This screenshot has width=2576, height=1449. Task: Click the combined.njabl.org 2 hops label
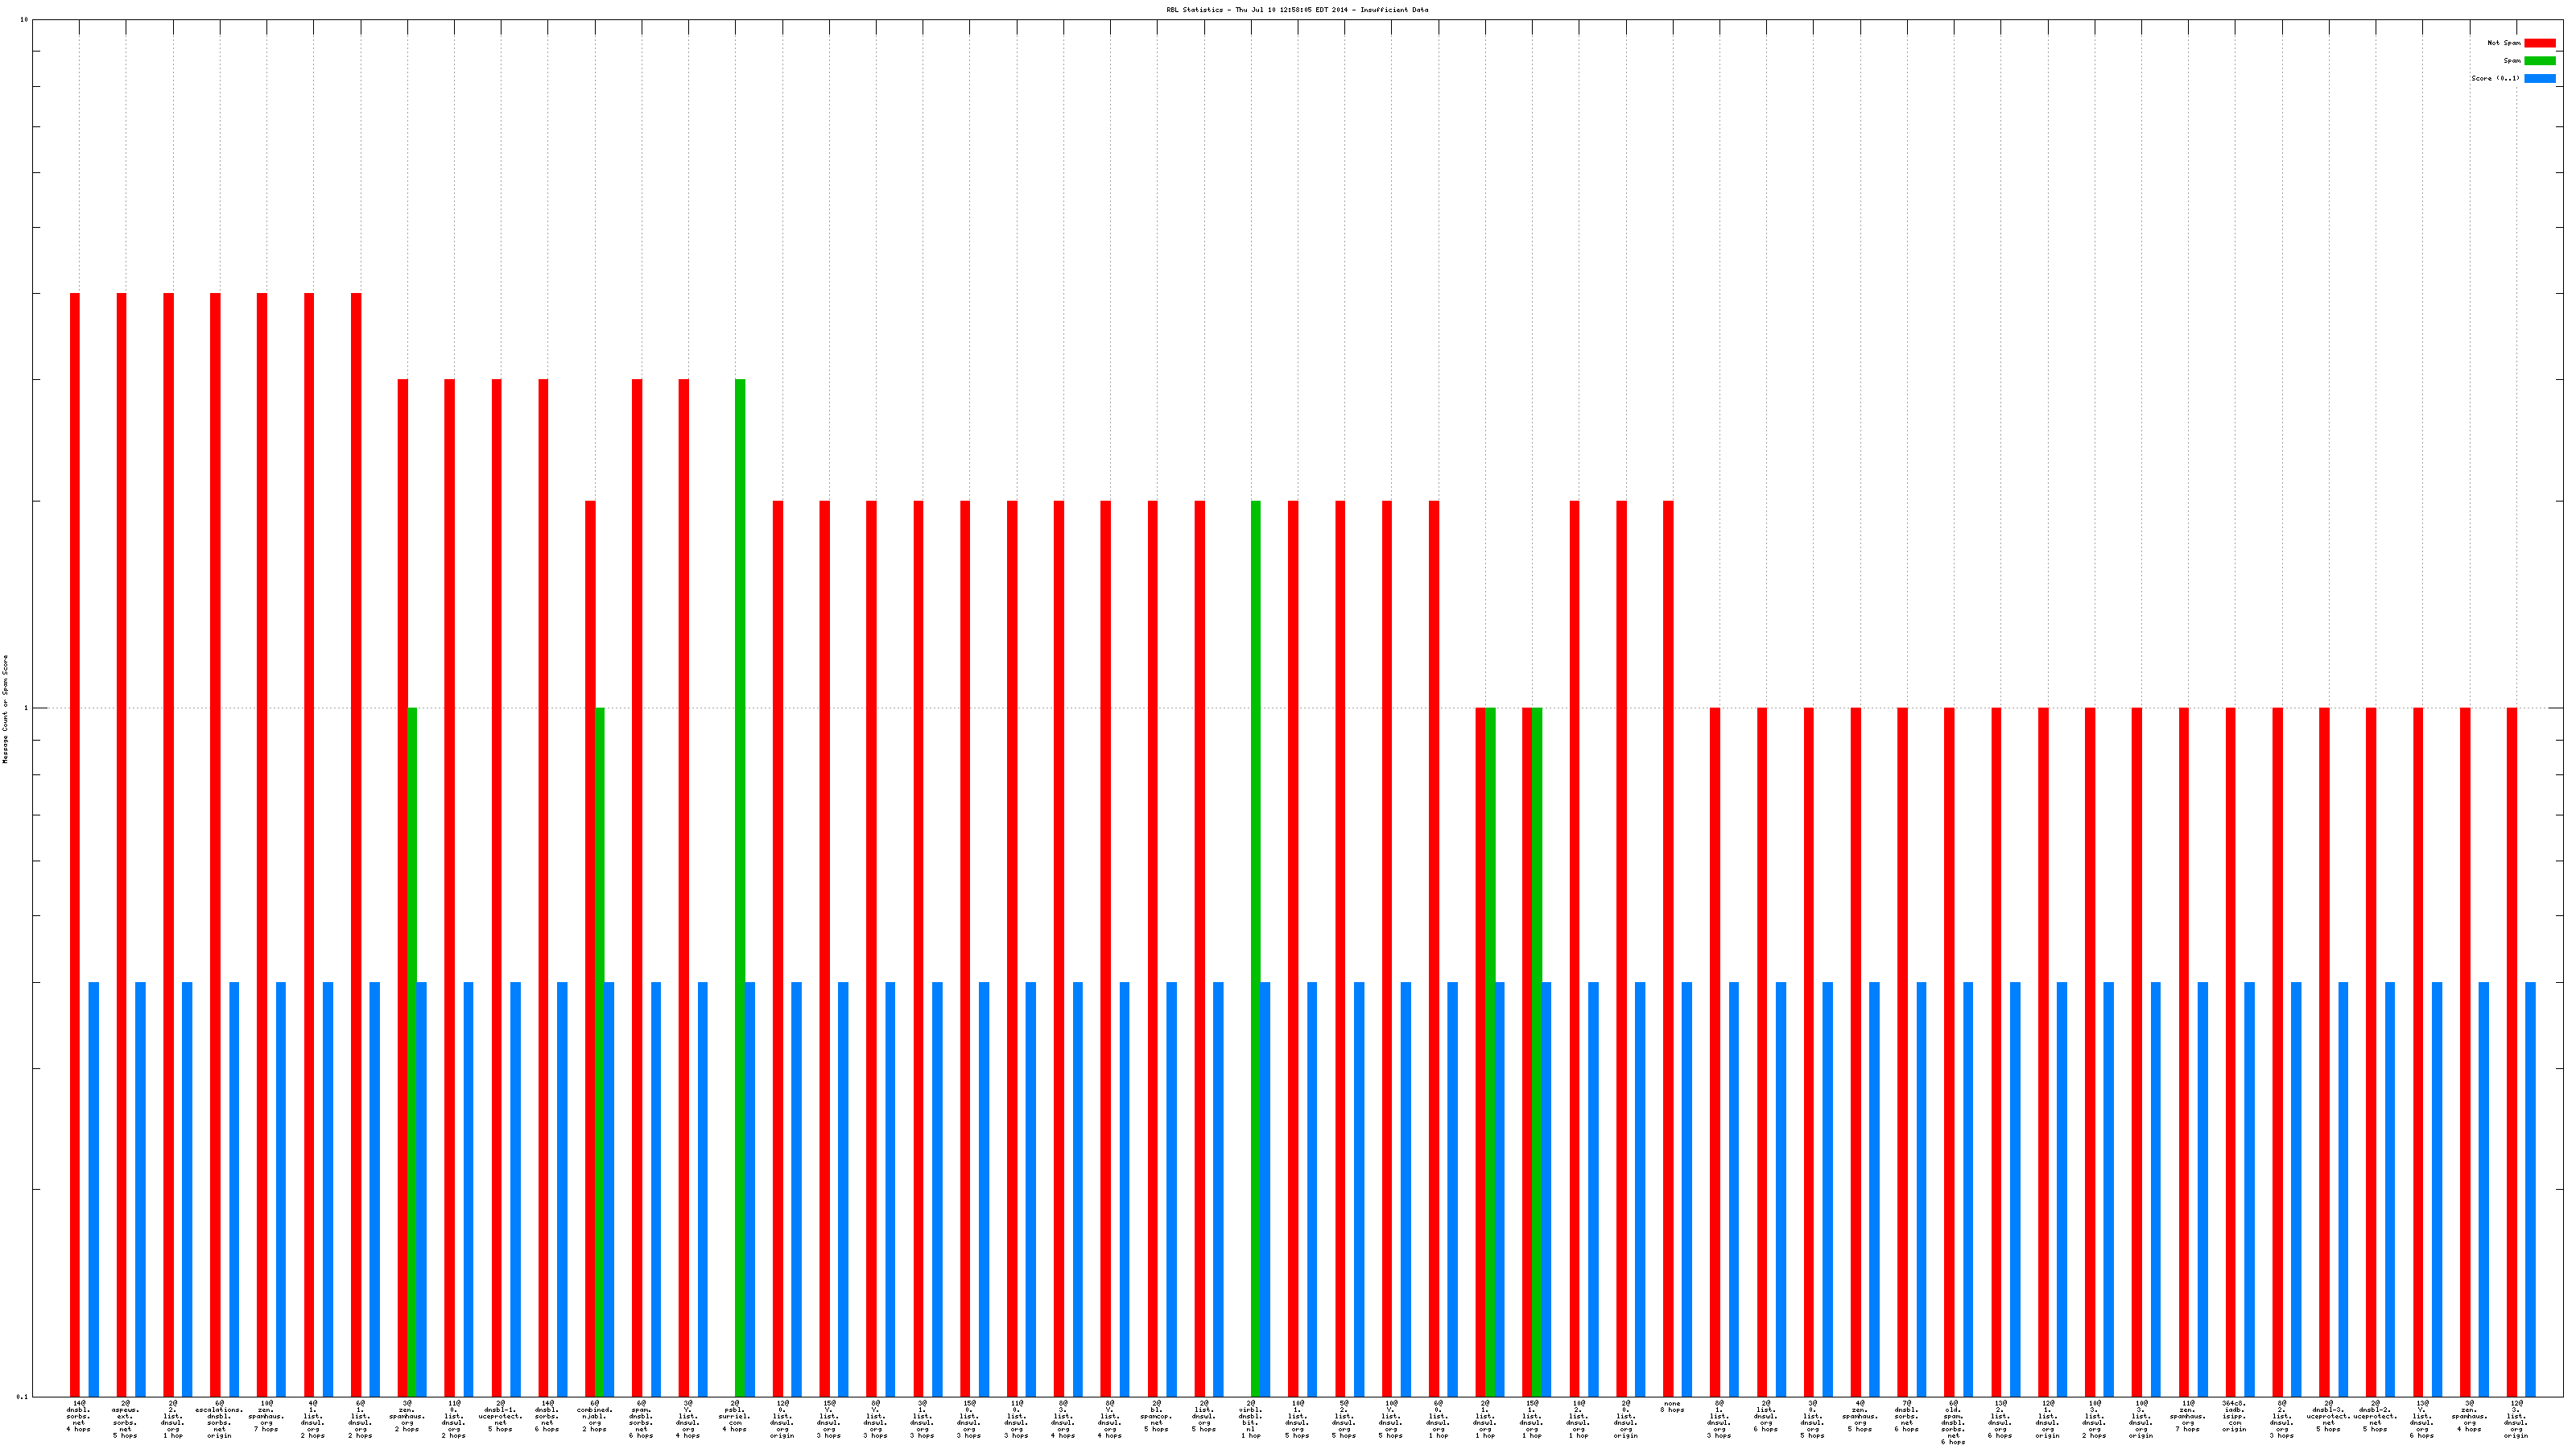(594, 1416)
